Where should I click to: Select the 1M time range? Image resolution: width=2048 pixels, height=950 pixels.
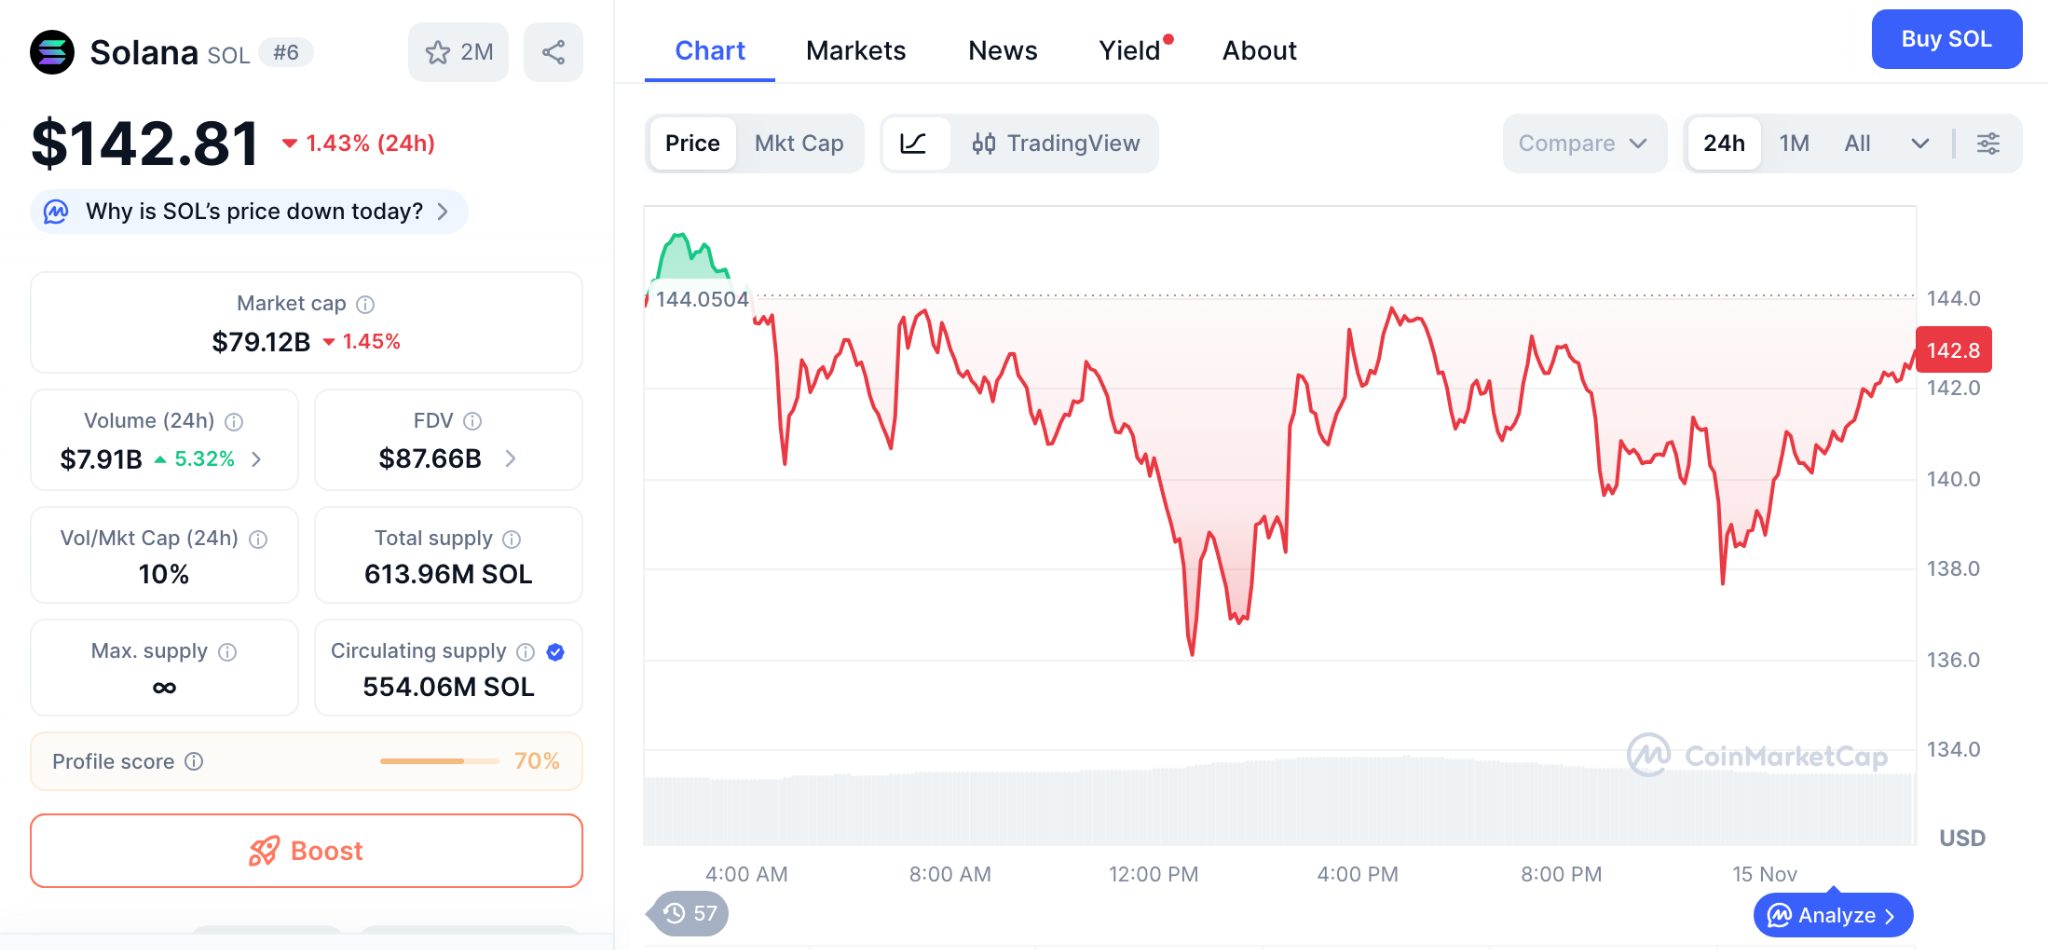point(1794,144)
